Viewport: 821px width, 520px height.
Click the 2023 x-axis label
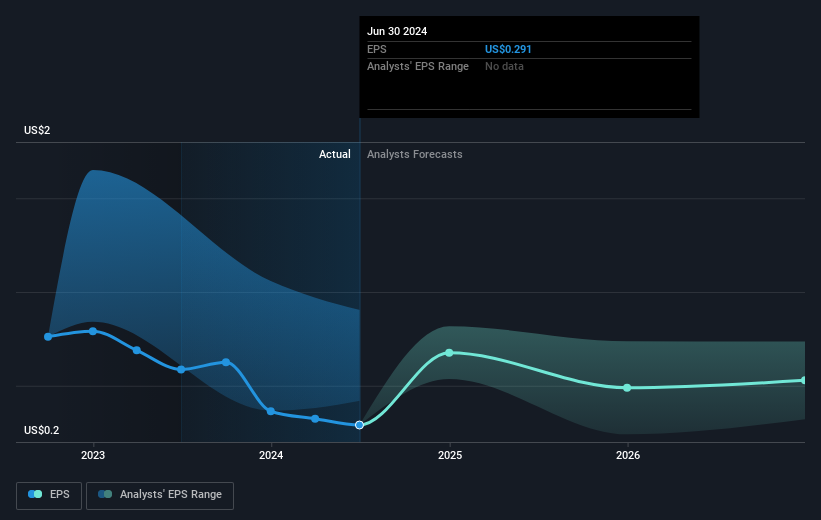click(93, 455)
